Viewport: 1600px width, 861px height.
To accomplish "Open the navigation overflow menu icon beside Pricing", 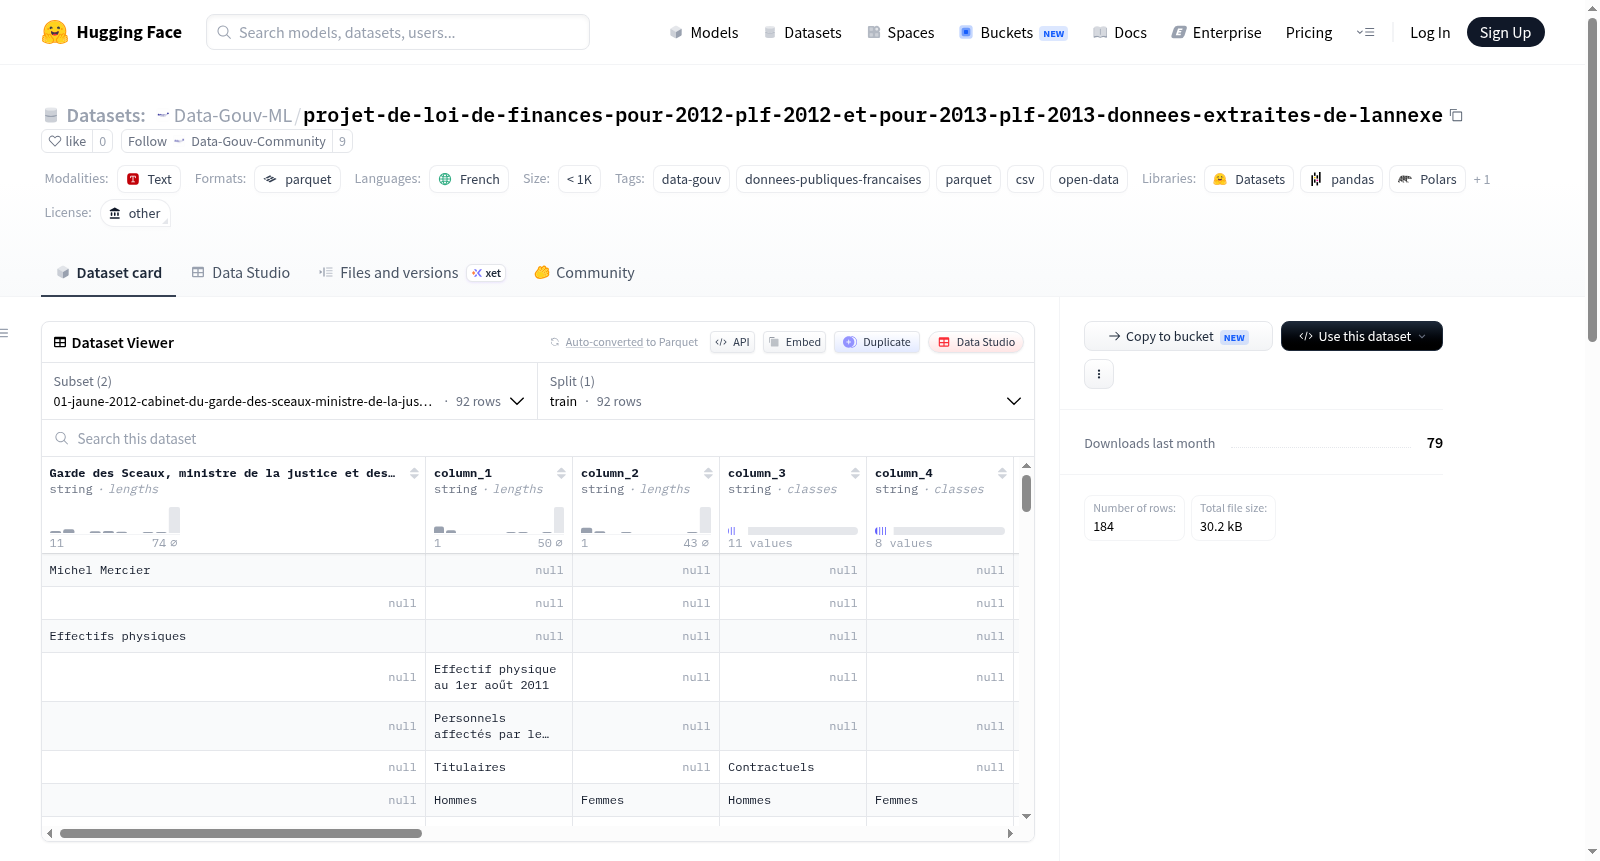I will (x=1365, y=32).
